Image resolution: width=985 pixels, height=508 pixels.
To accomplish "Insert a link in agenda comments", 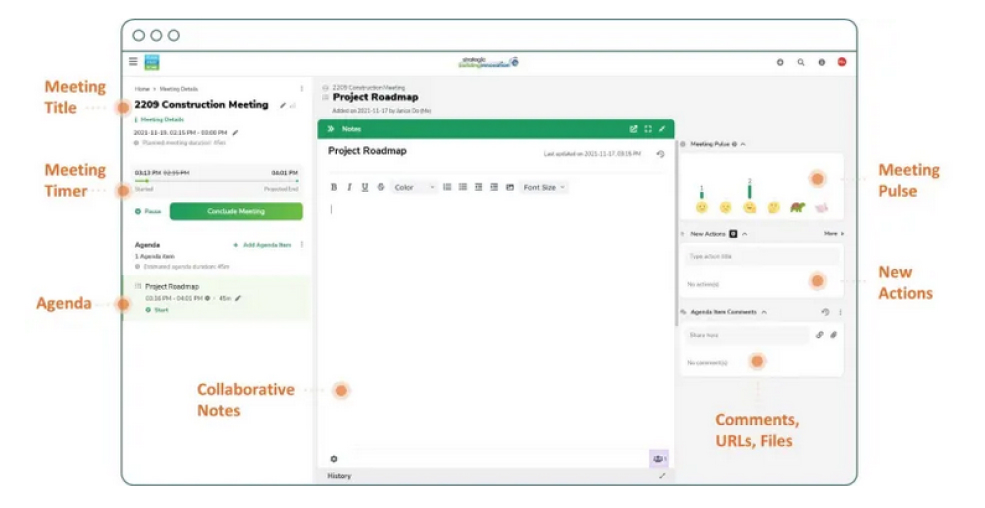I will tap(819, 335).
